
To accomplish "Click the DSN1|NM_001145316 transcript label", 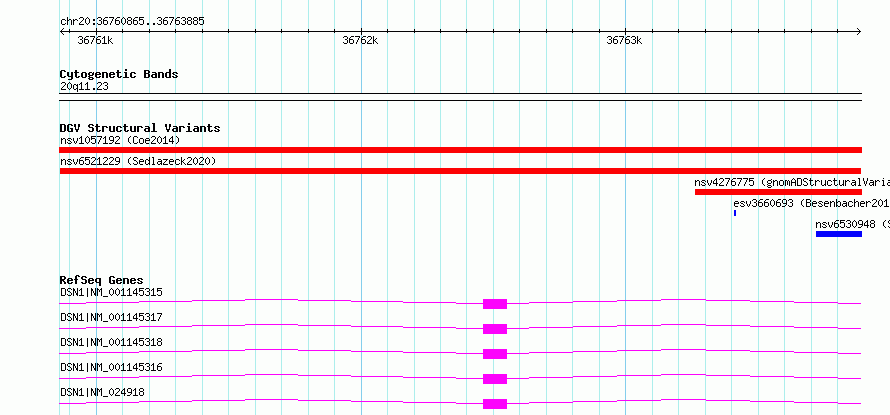I will (111, 367).
